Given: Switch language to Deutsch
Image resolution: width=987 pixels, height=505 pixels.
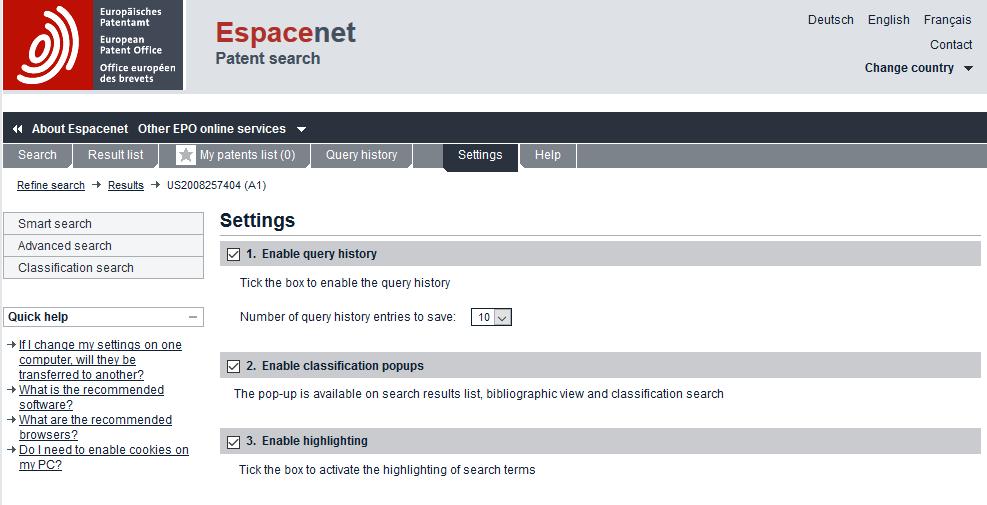Looking at the screenshot, I should click(x=831, y=20).
